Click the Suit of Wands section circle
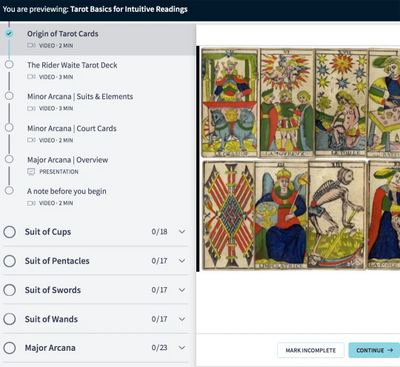Screen dimensions: 400x367 point(10,319)
